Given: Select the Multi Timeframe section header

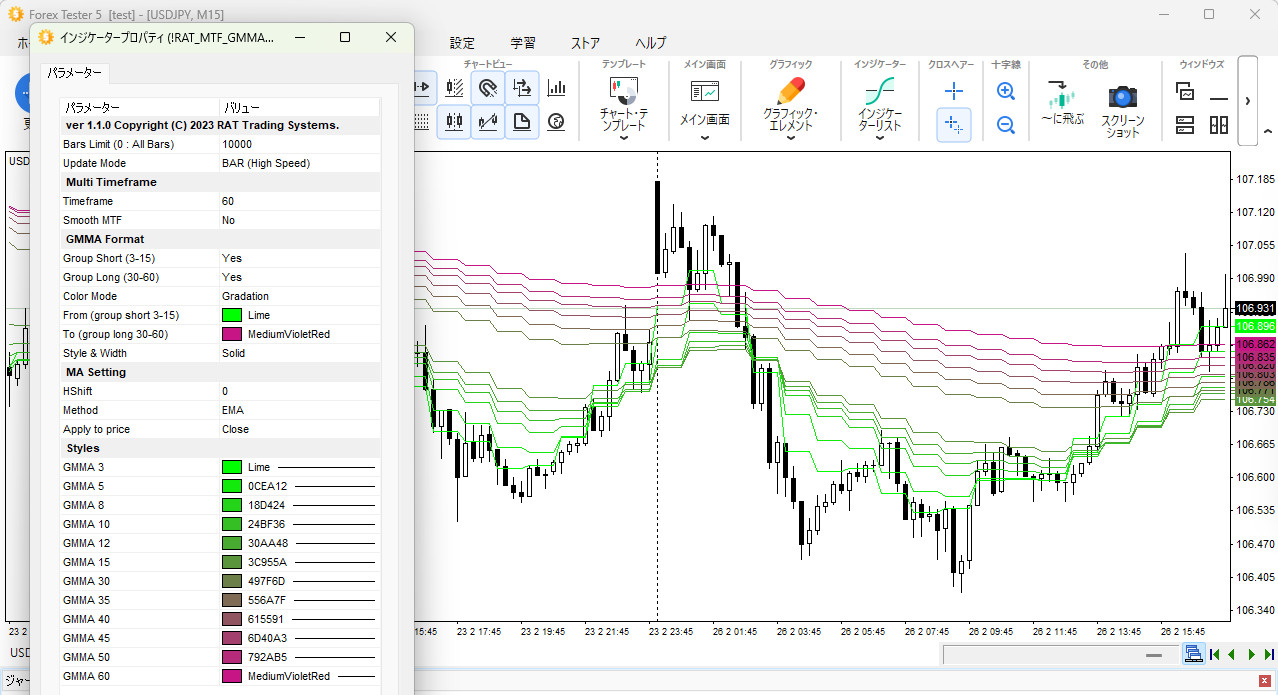Looking at the screenshot, I should pyautogui.click(x=219, y=182).
